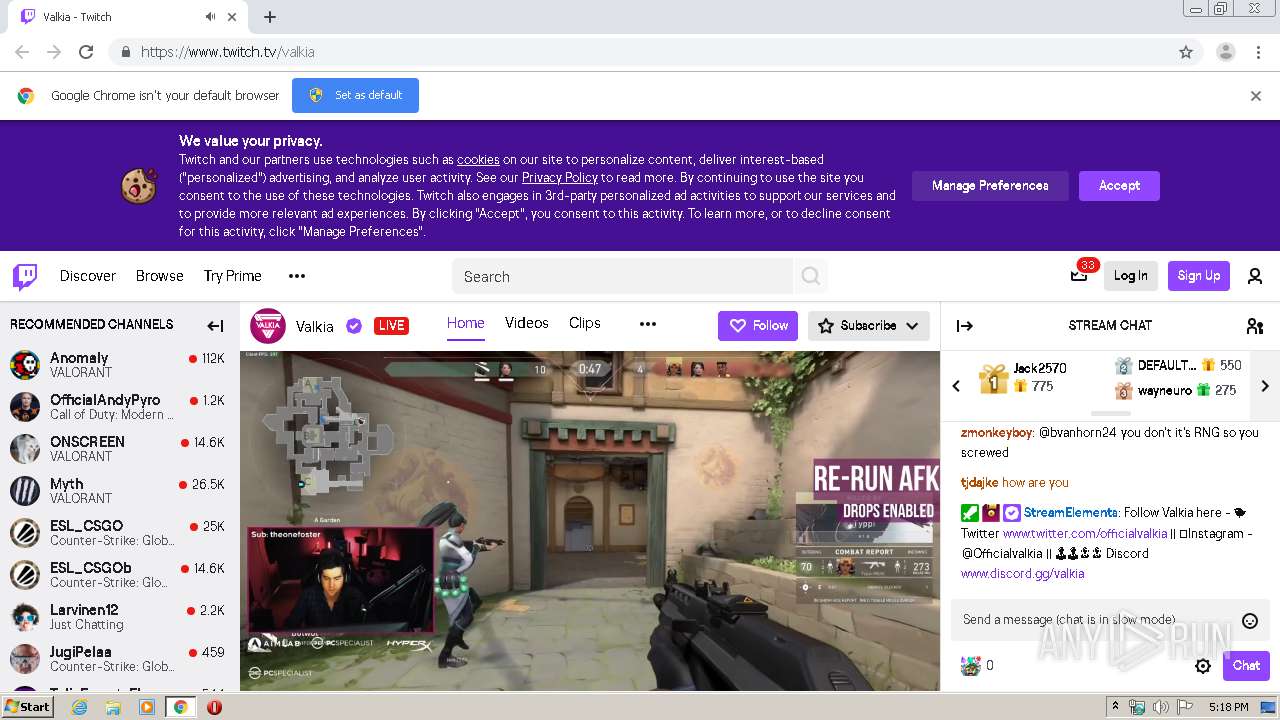This screenshot has height=720, width=1280.
Task: Open the media player taskbar icon
Action: 147,707
